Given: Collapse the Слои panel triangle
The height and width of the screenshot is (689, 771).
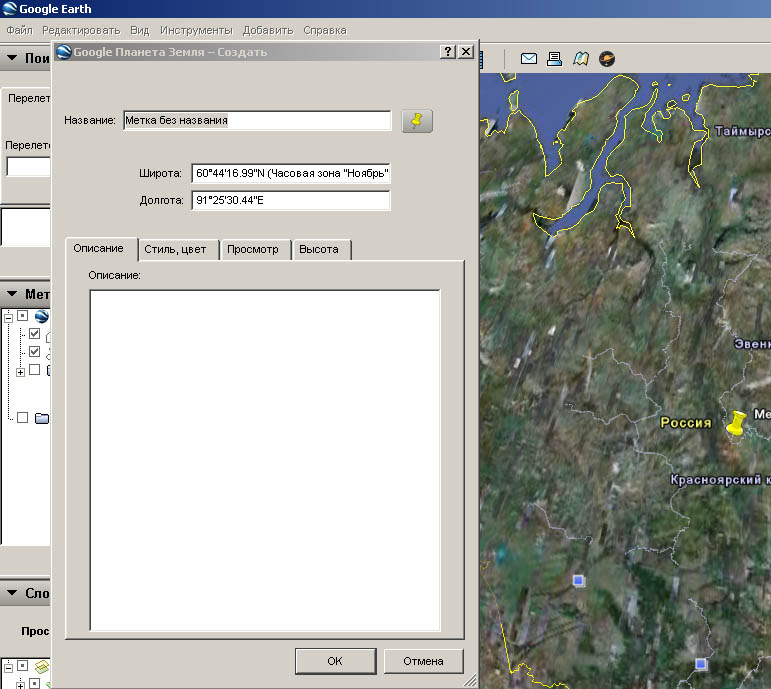Looking at the screenshot, I should pos(11,593).
